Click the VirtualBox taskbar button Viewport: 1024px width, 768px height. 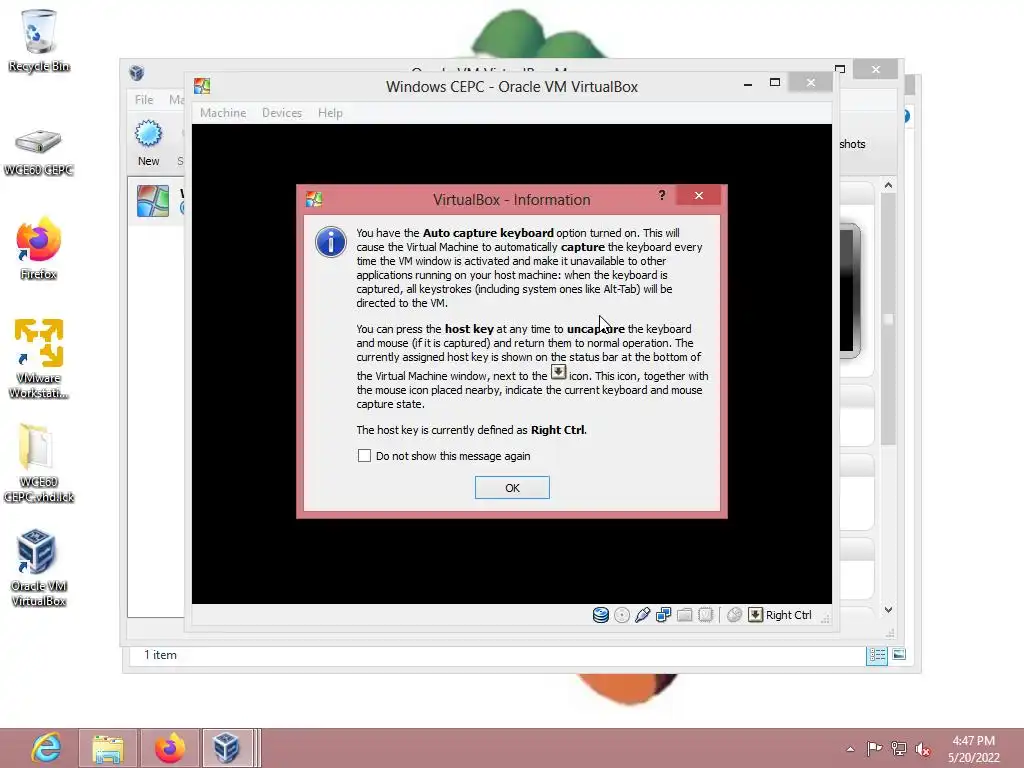tap(227, 748)
